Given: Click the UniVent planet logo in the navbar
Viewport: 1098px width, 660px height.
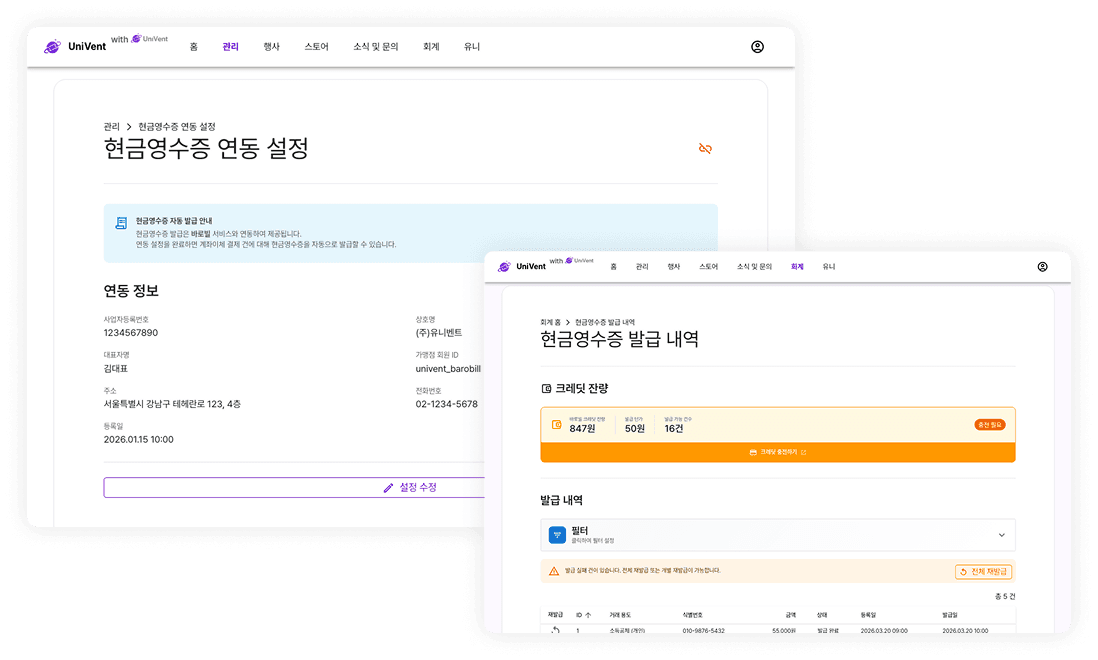Looking at the screenshot, I should [x=50, y=46].
